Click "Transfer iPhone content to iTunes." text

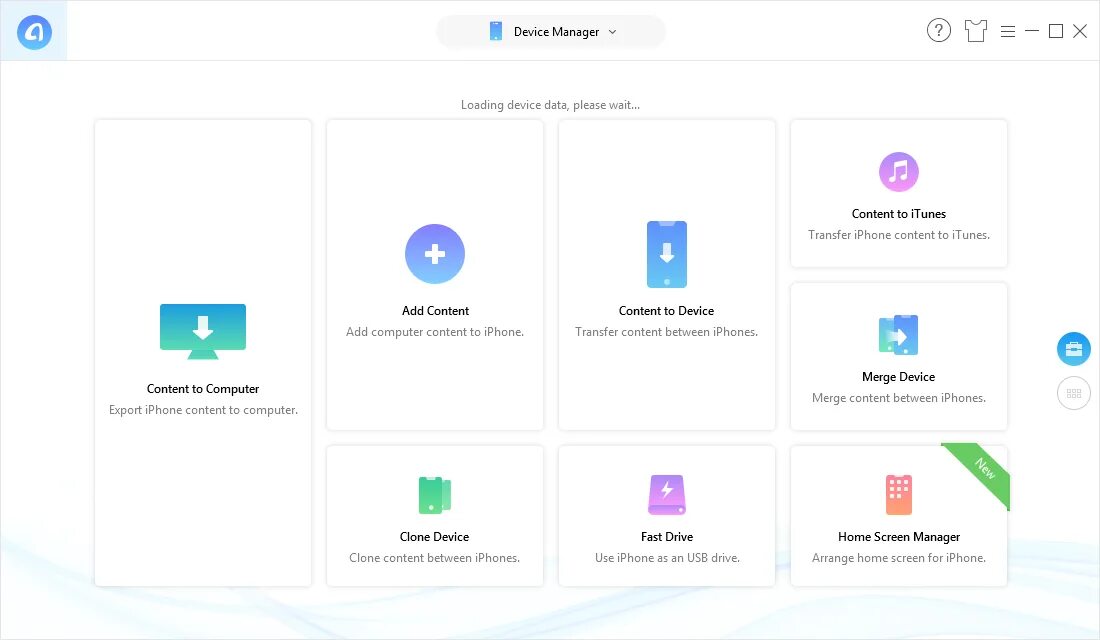(x=899, y=235)
